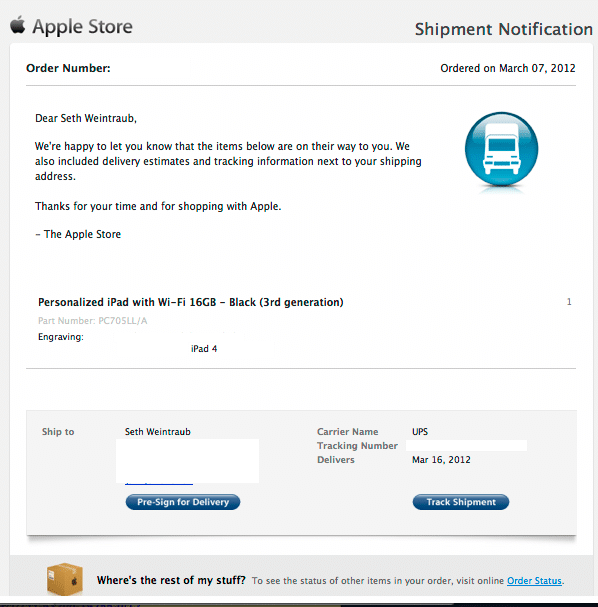Click the Apple logo icon

(17, 26)
